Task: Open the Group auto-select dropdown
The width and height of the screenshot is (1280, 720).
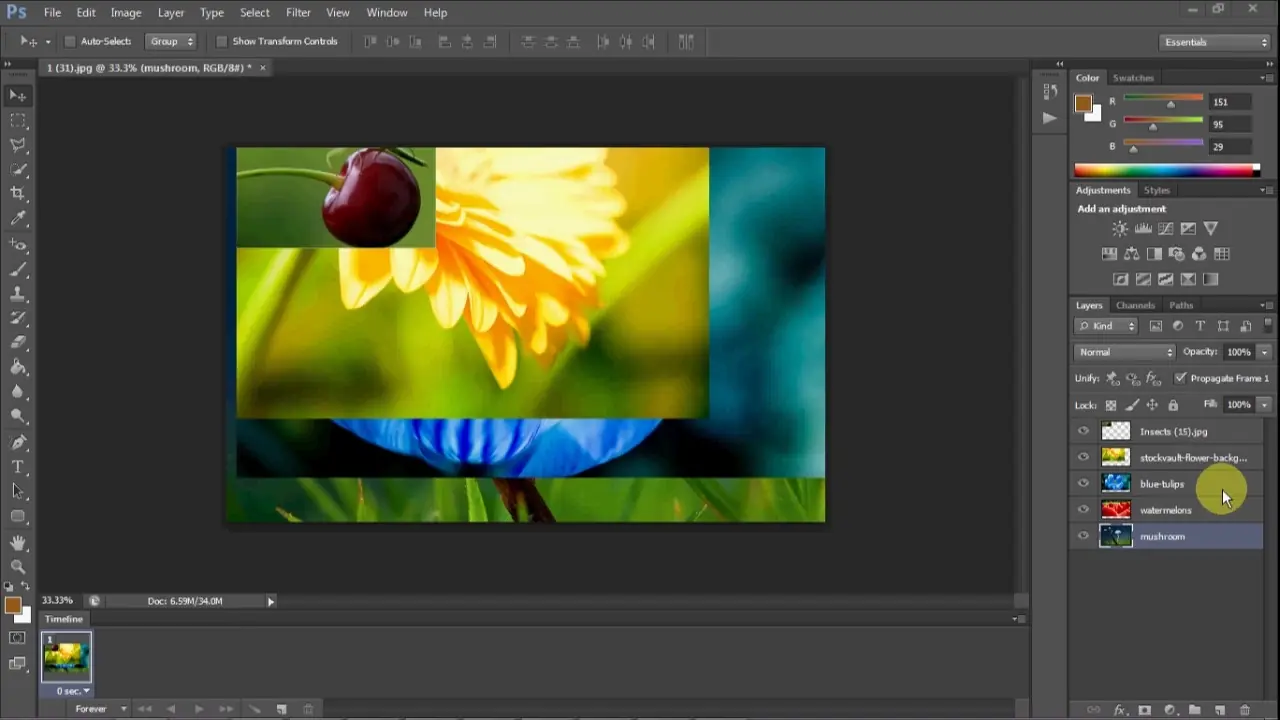Action: [171, 42]
